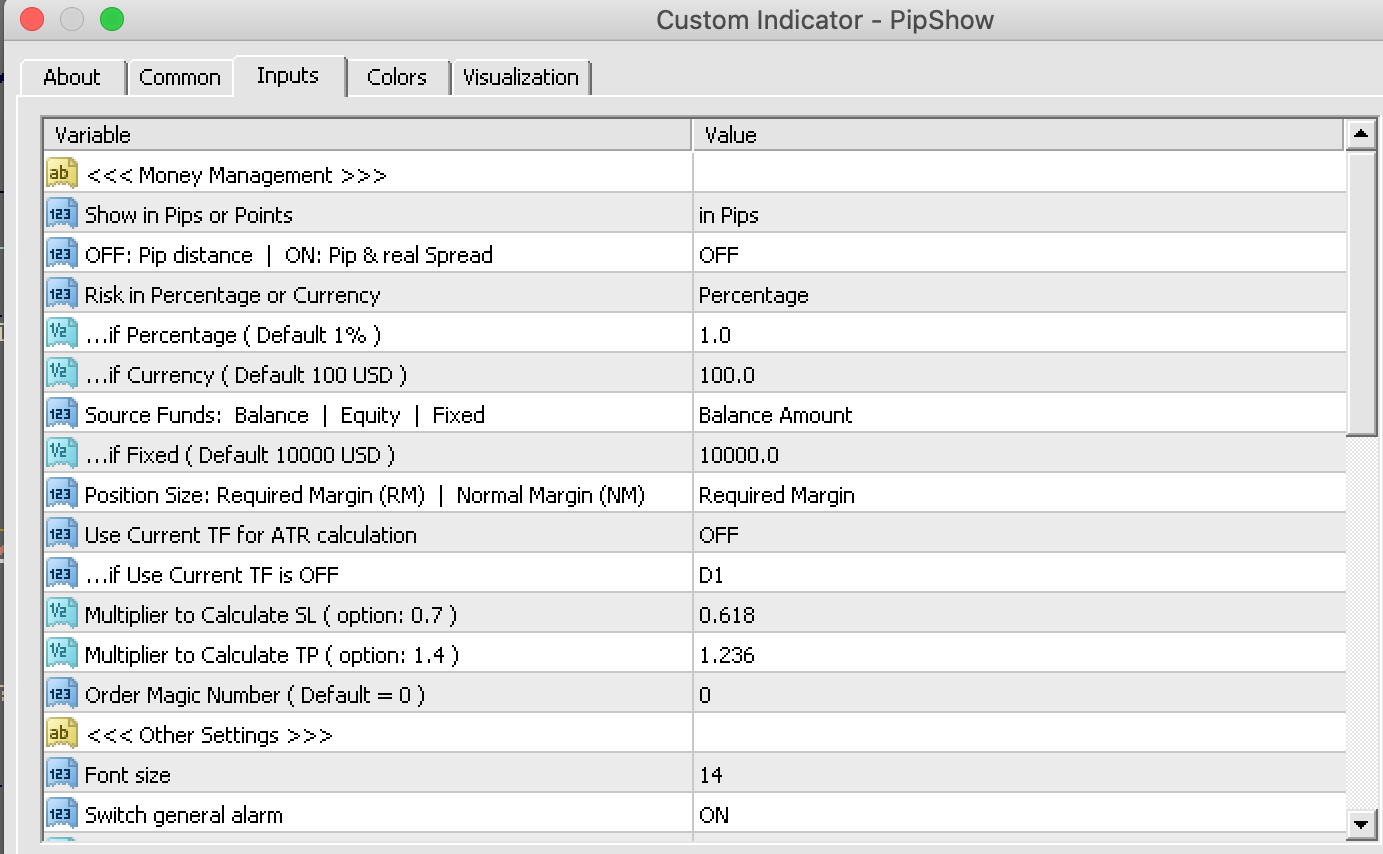Click the icon next to Font size
Screen dimensions: 1383x854
point(61,775)
